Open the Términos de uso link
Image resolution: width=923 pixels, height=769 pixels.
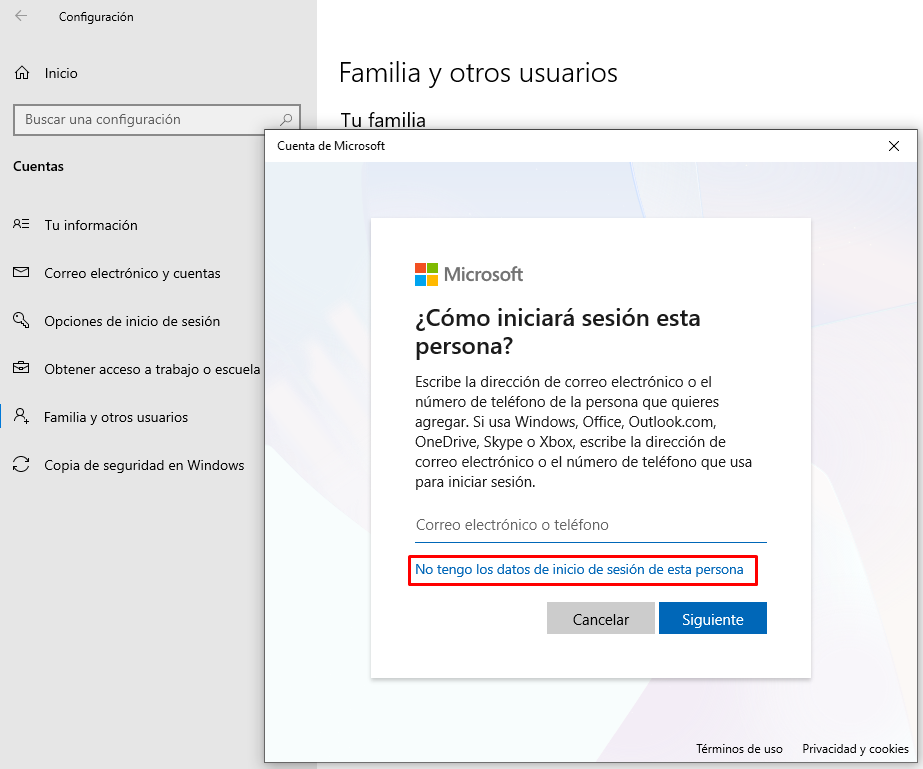[739, 749]
